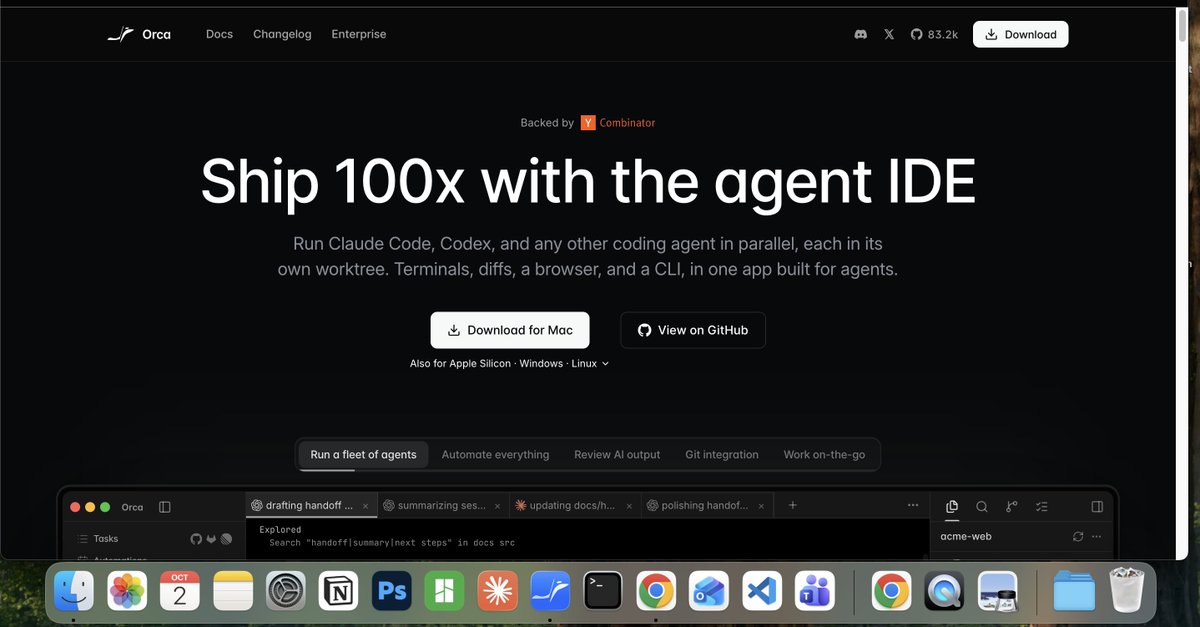Open Photoshop from the Dock
The height and width of the screenshot is (627, 1200).
[x=391, y=591]
